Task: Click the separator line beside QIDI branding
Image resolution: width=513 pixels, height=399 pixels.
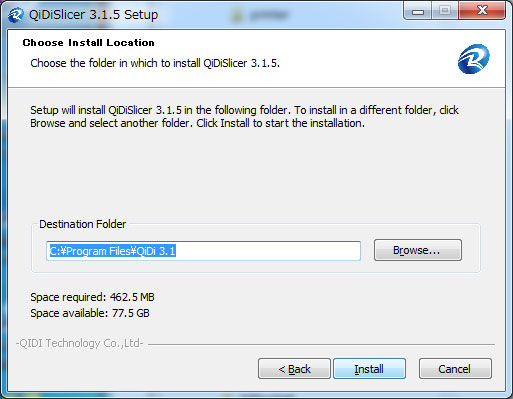Action: coord(321,344)
